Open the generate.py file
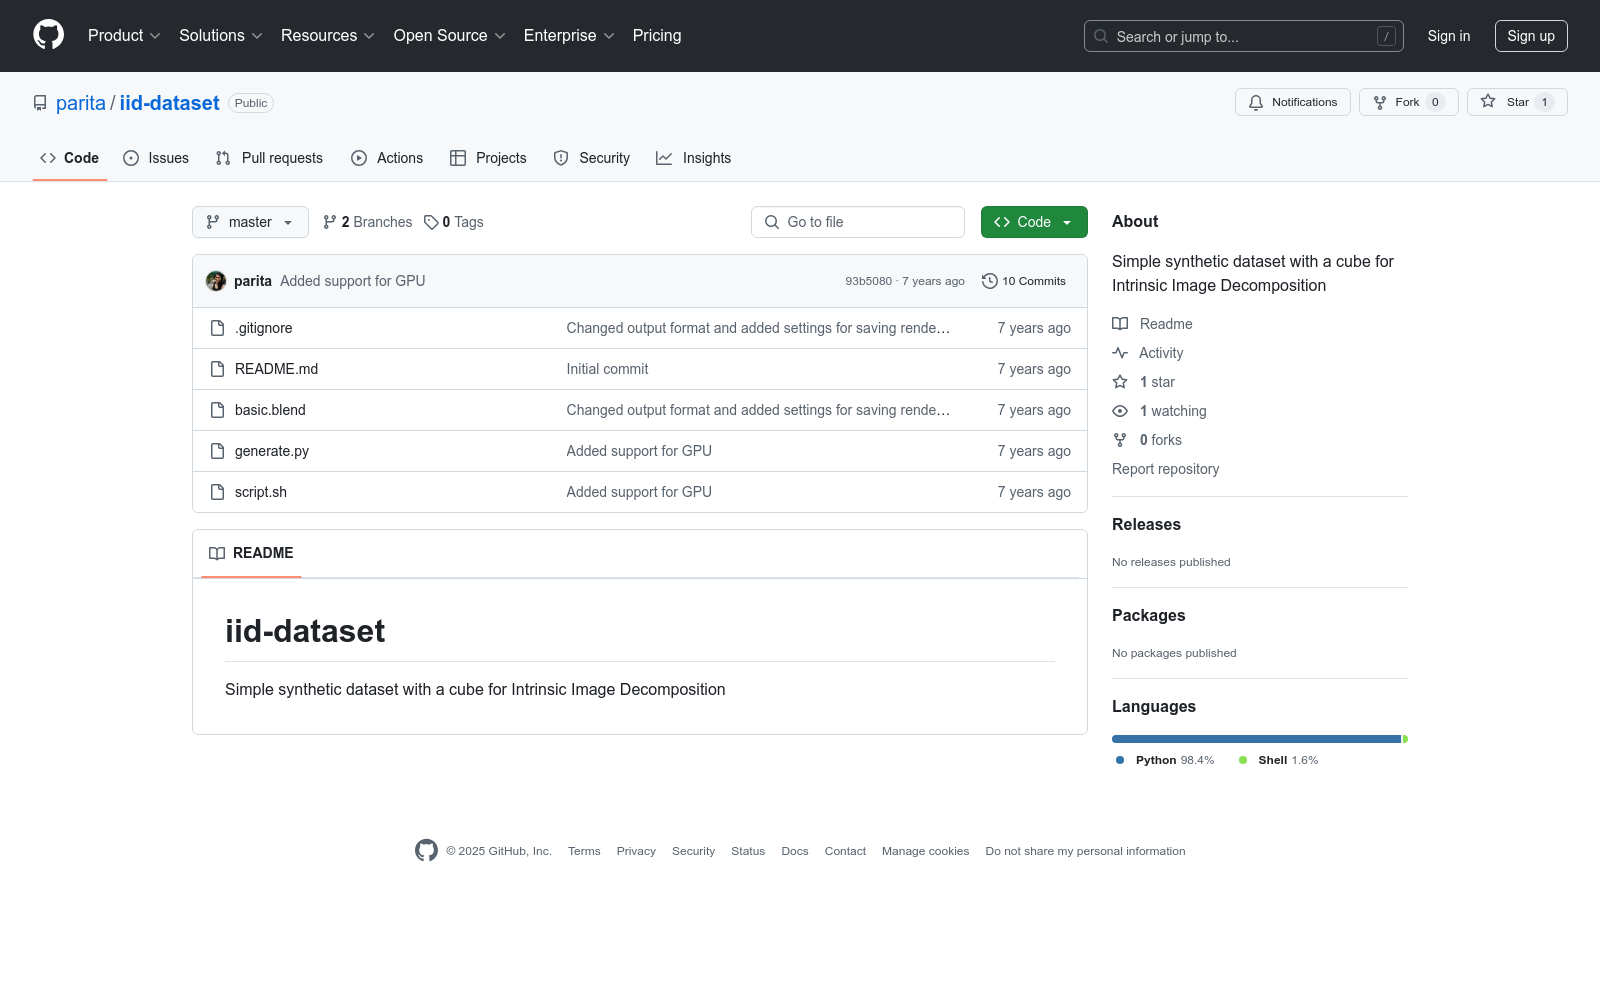Screen dimensions: 1600x1000 (272, 451)
